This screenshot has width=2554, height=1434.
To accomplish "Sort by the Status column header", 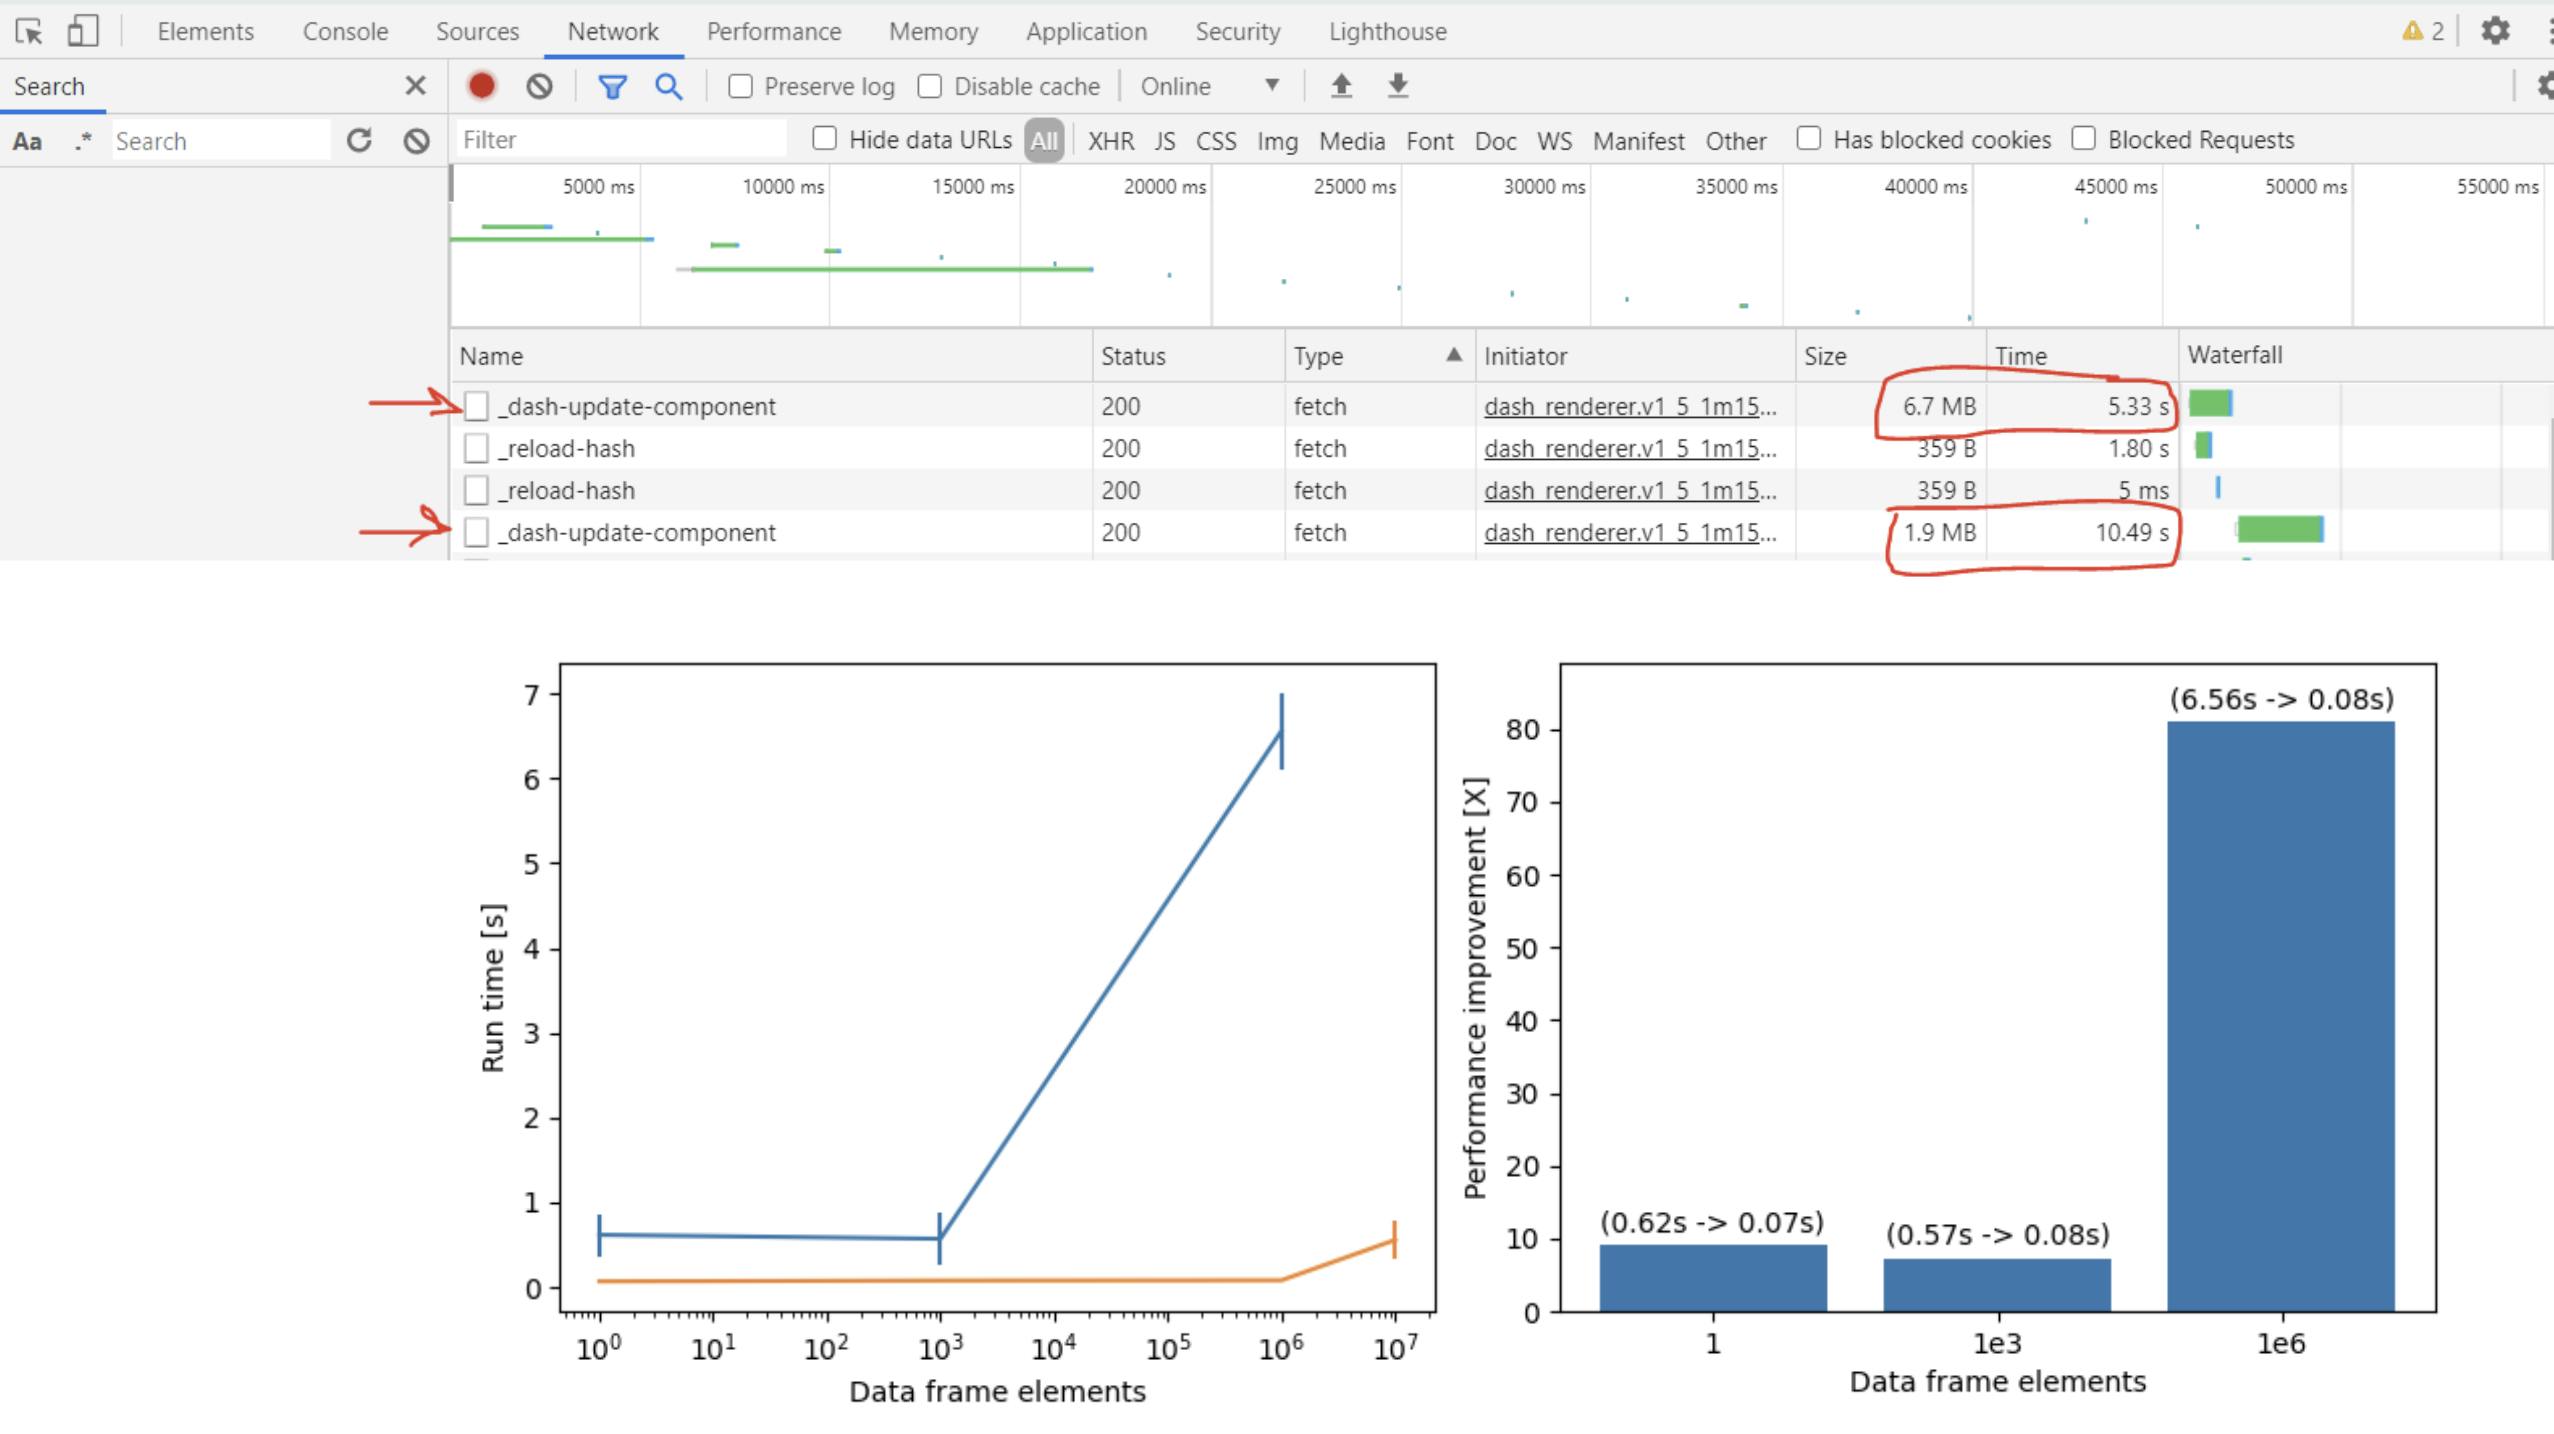I will (x=1188, y=356).
